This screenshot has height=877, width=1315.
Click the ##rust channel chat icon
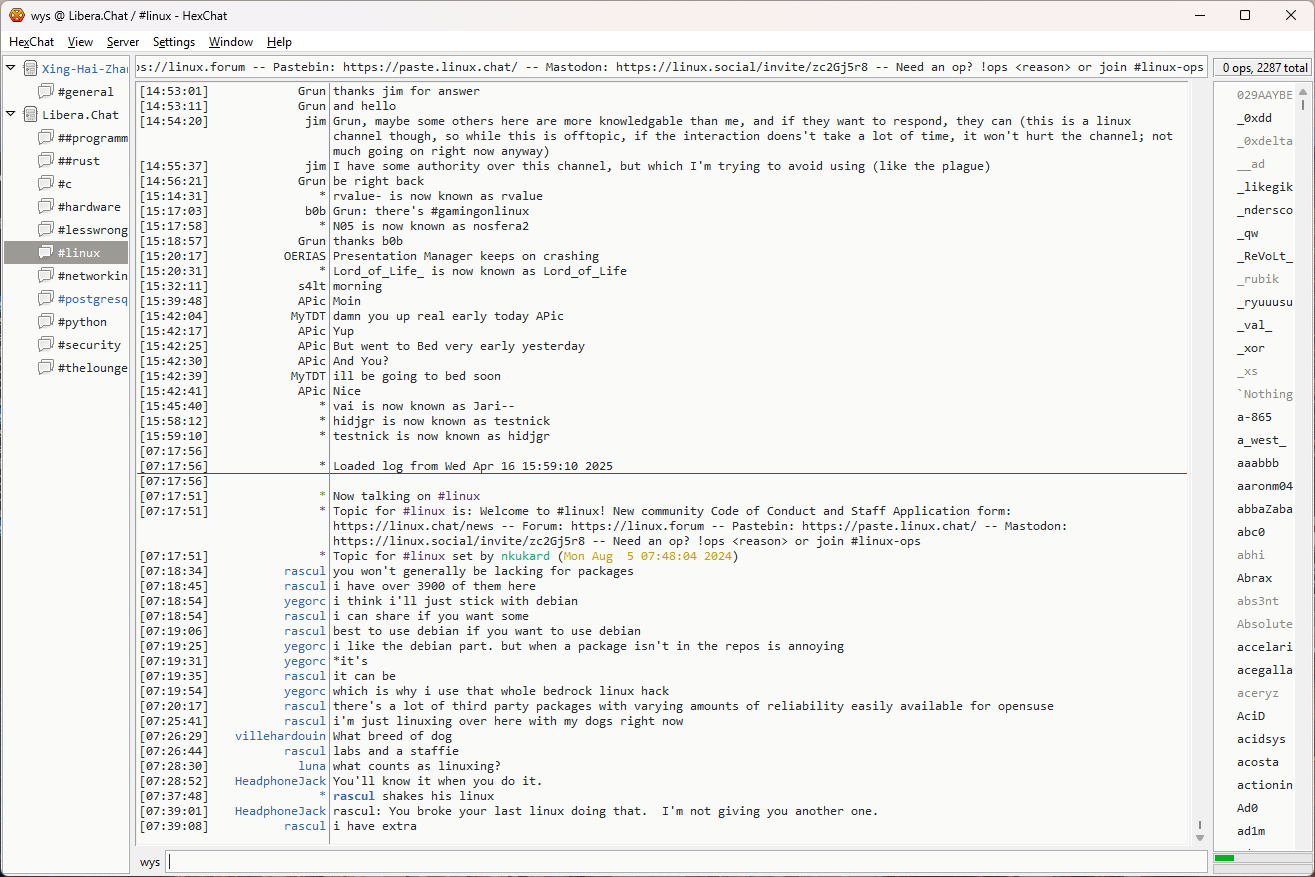tap(46, 161)
